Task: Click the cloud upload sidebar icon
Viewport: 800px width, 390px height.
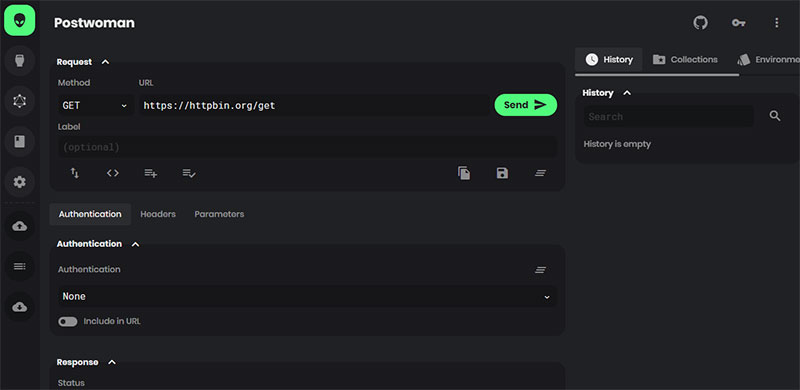Action: point(20,226)
